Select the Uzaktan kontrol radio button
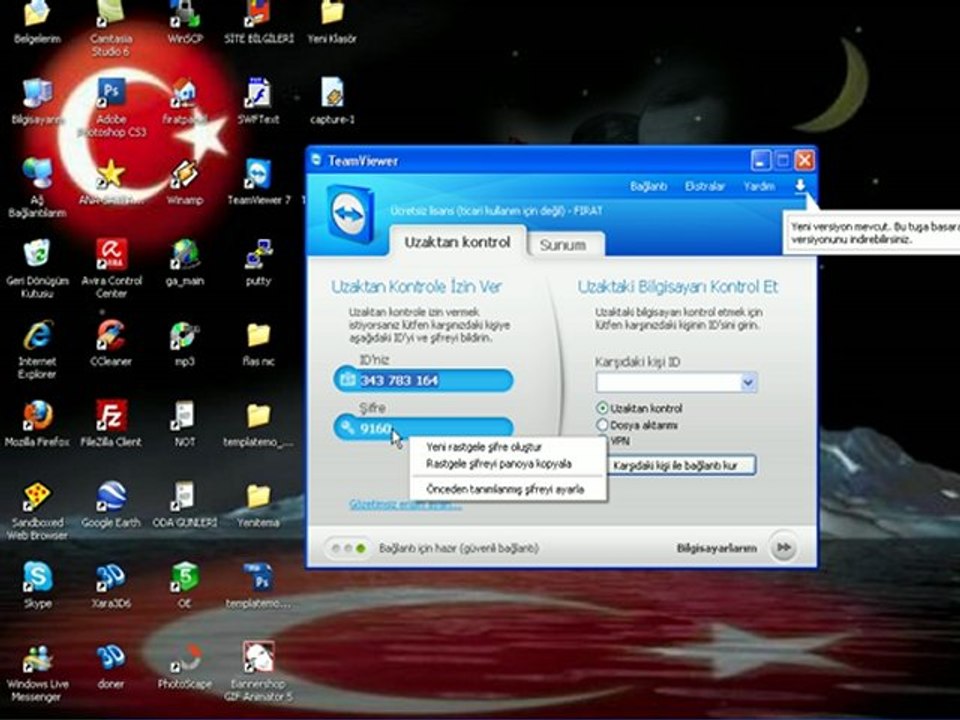The width and height of the screenshot is (960, 720). 602,408
